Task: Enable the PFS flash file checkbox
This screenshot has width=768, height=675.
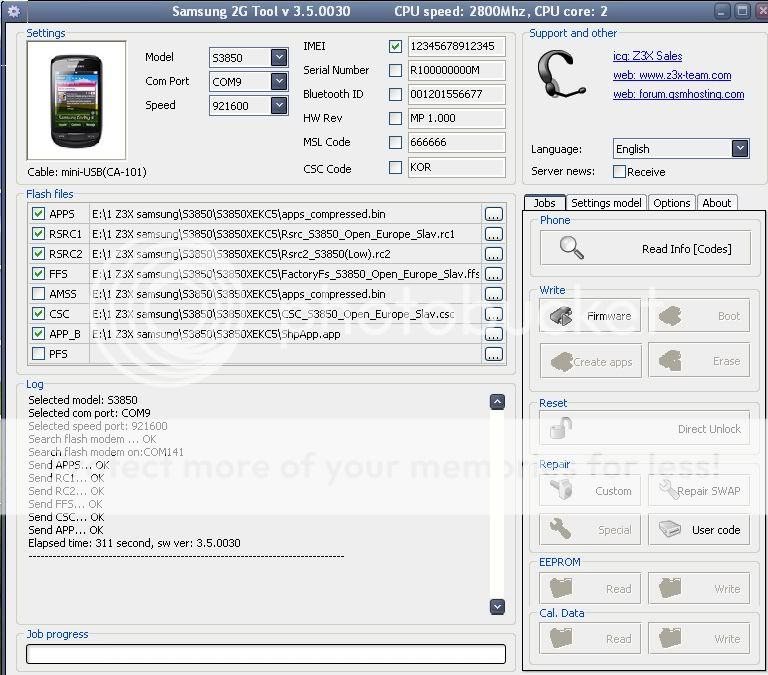Action: pyautogui.click(x=38, y=353)
